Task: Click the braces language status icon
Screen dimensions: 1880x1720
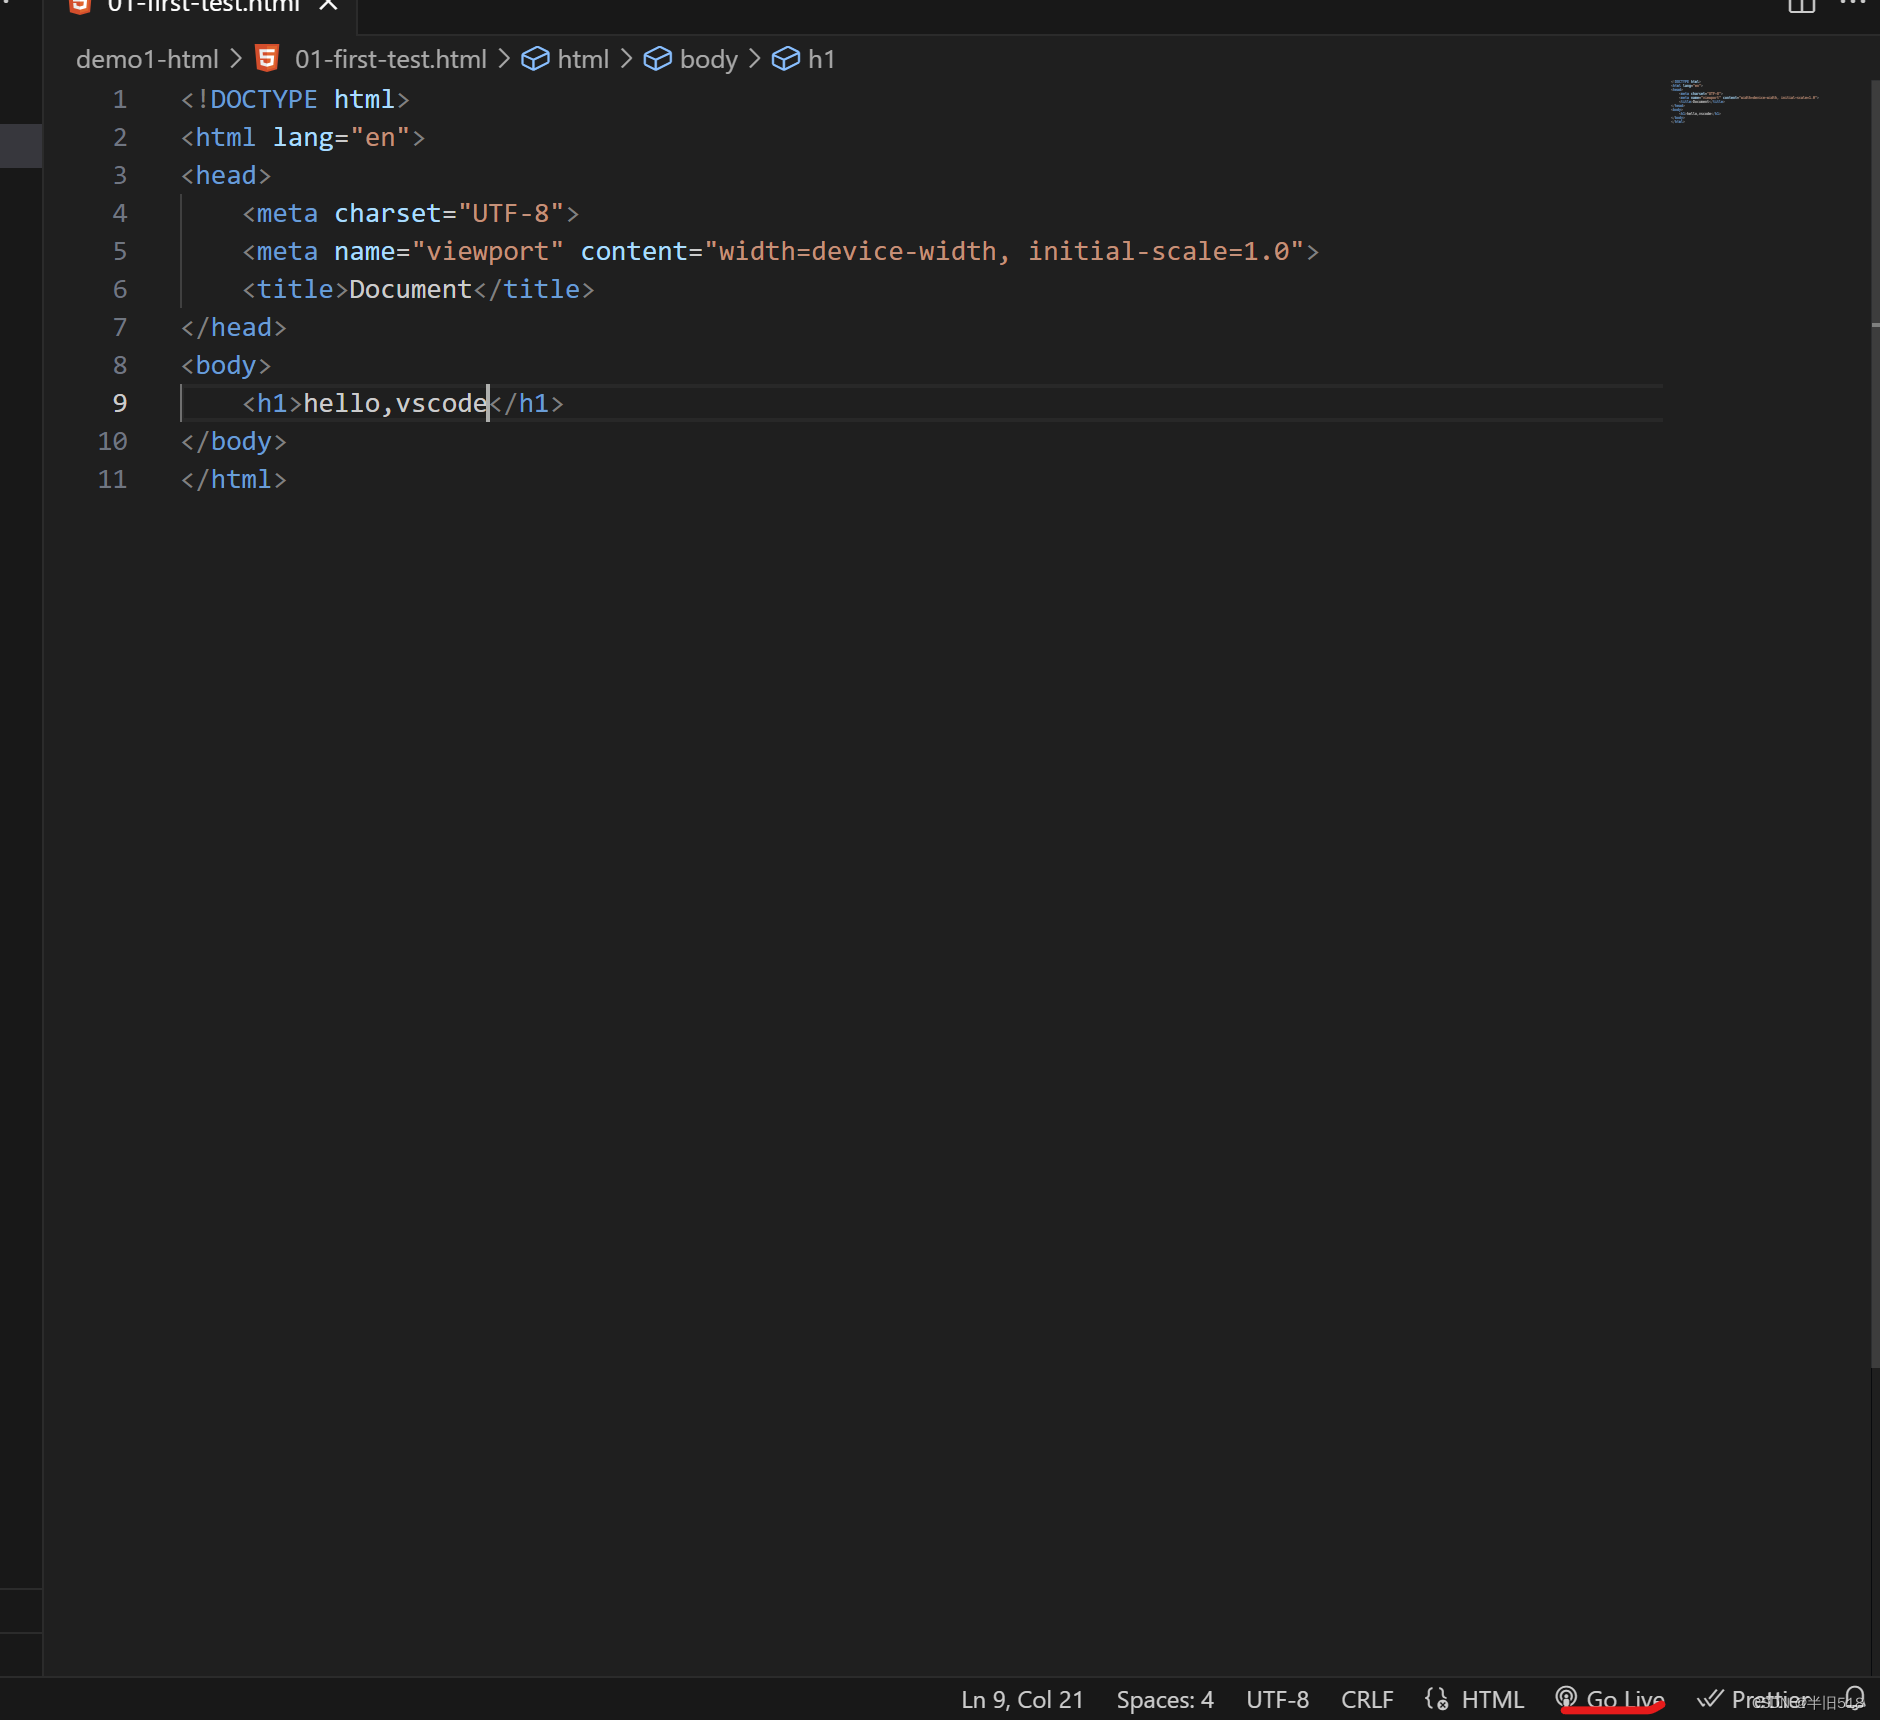Action: [x=1437, y=1698]
